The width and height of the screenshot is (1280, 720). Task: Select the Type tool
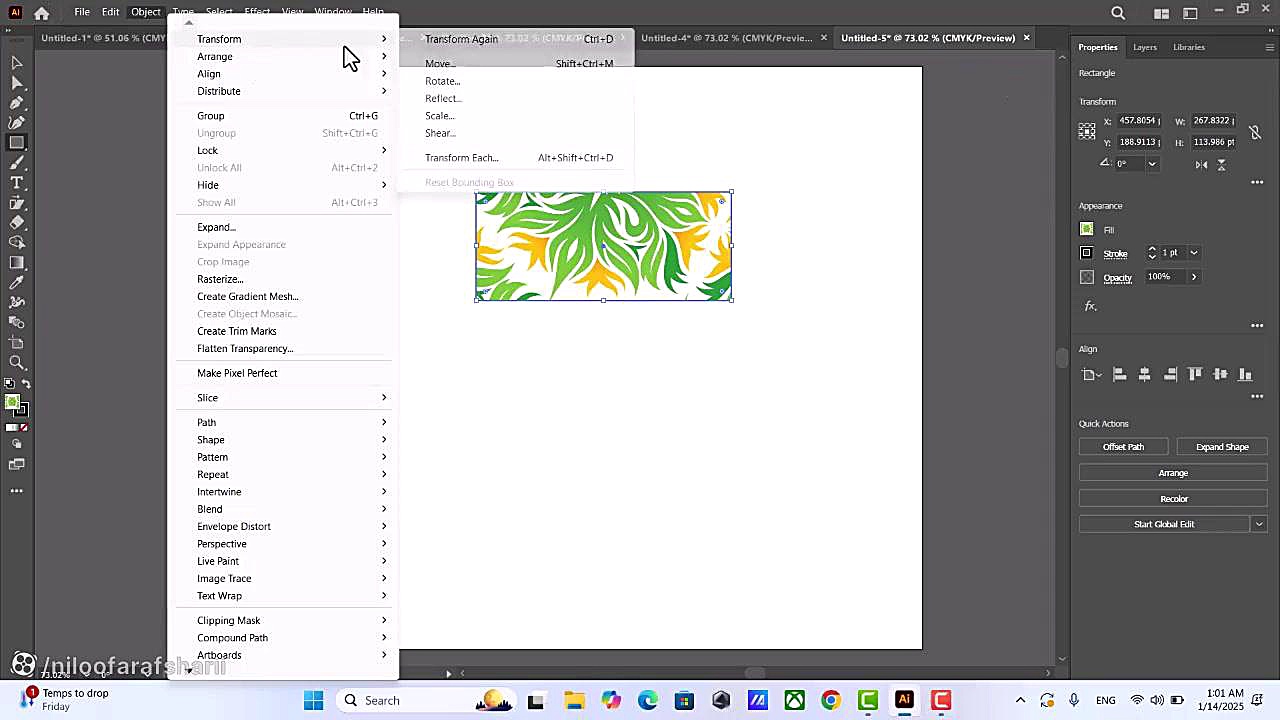pyautogui.click(x=17, y=183)
